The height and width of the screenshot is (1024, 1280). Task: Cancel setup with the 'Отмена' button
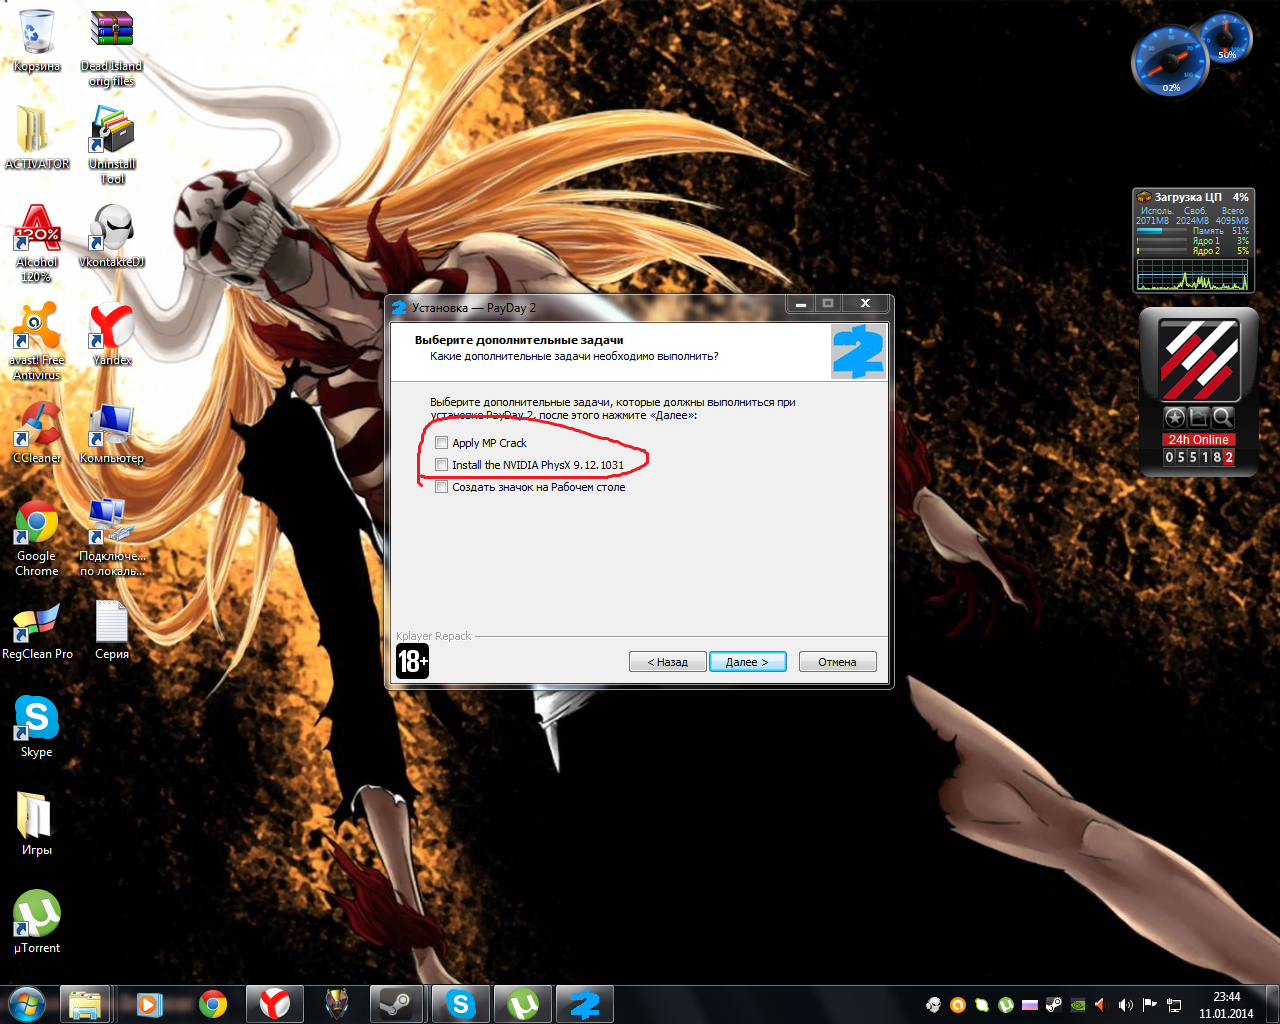pos(837,662)
